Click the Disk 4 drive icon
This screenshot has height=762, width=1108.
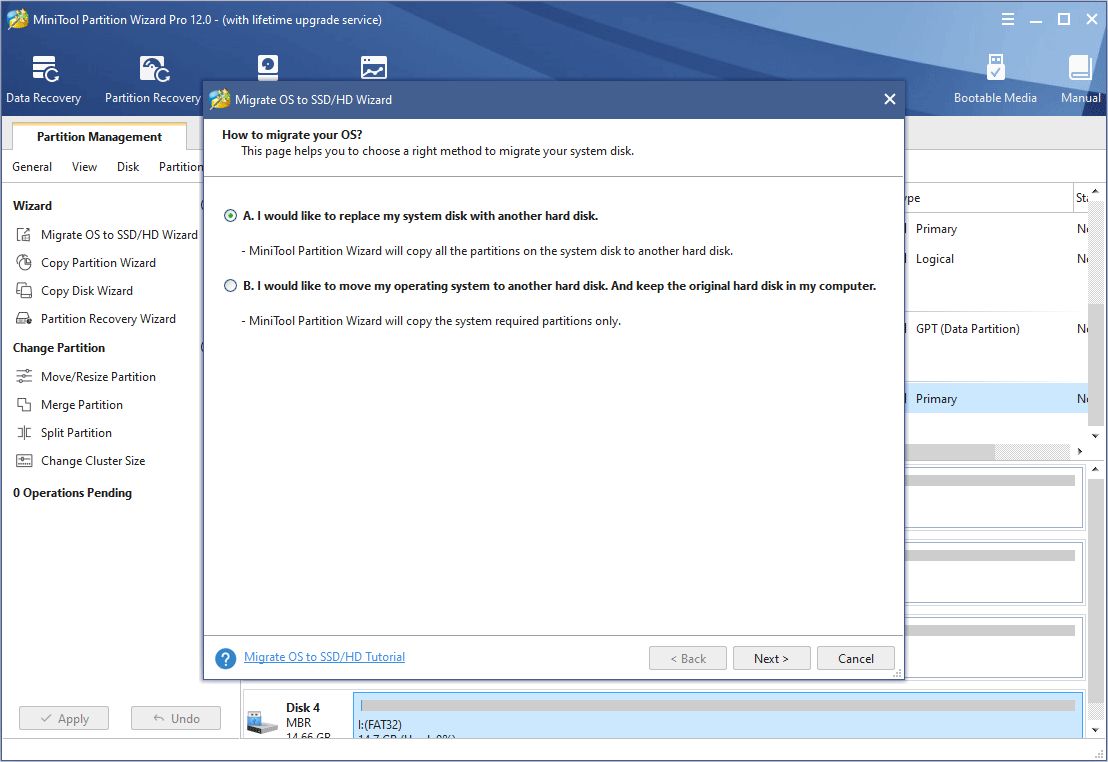[262, 722]
